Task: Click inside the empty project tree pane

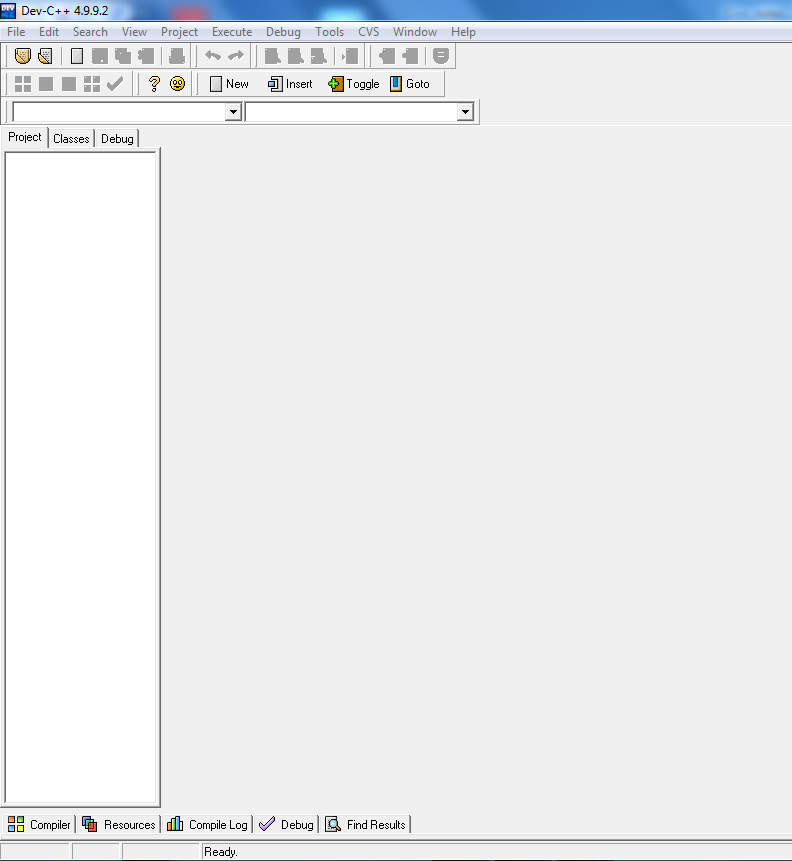Action: coord(81,477)
